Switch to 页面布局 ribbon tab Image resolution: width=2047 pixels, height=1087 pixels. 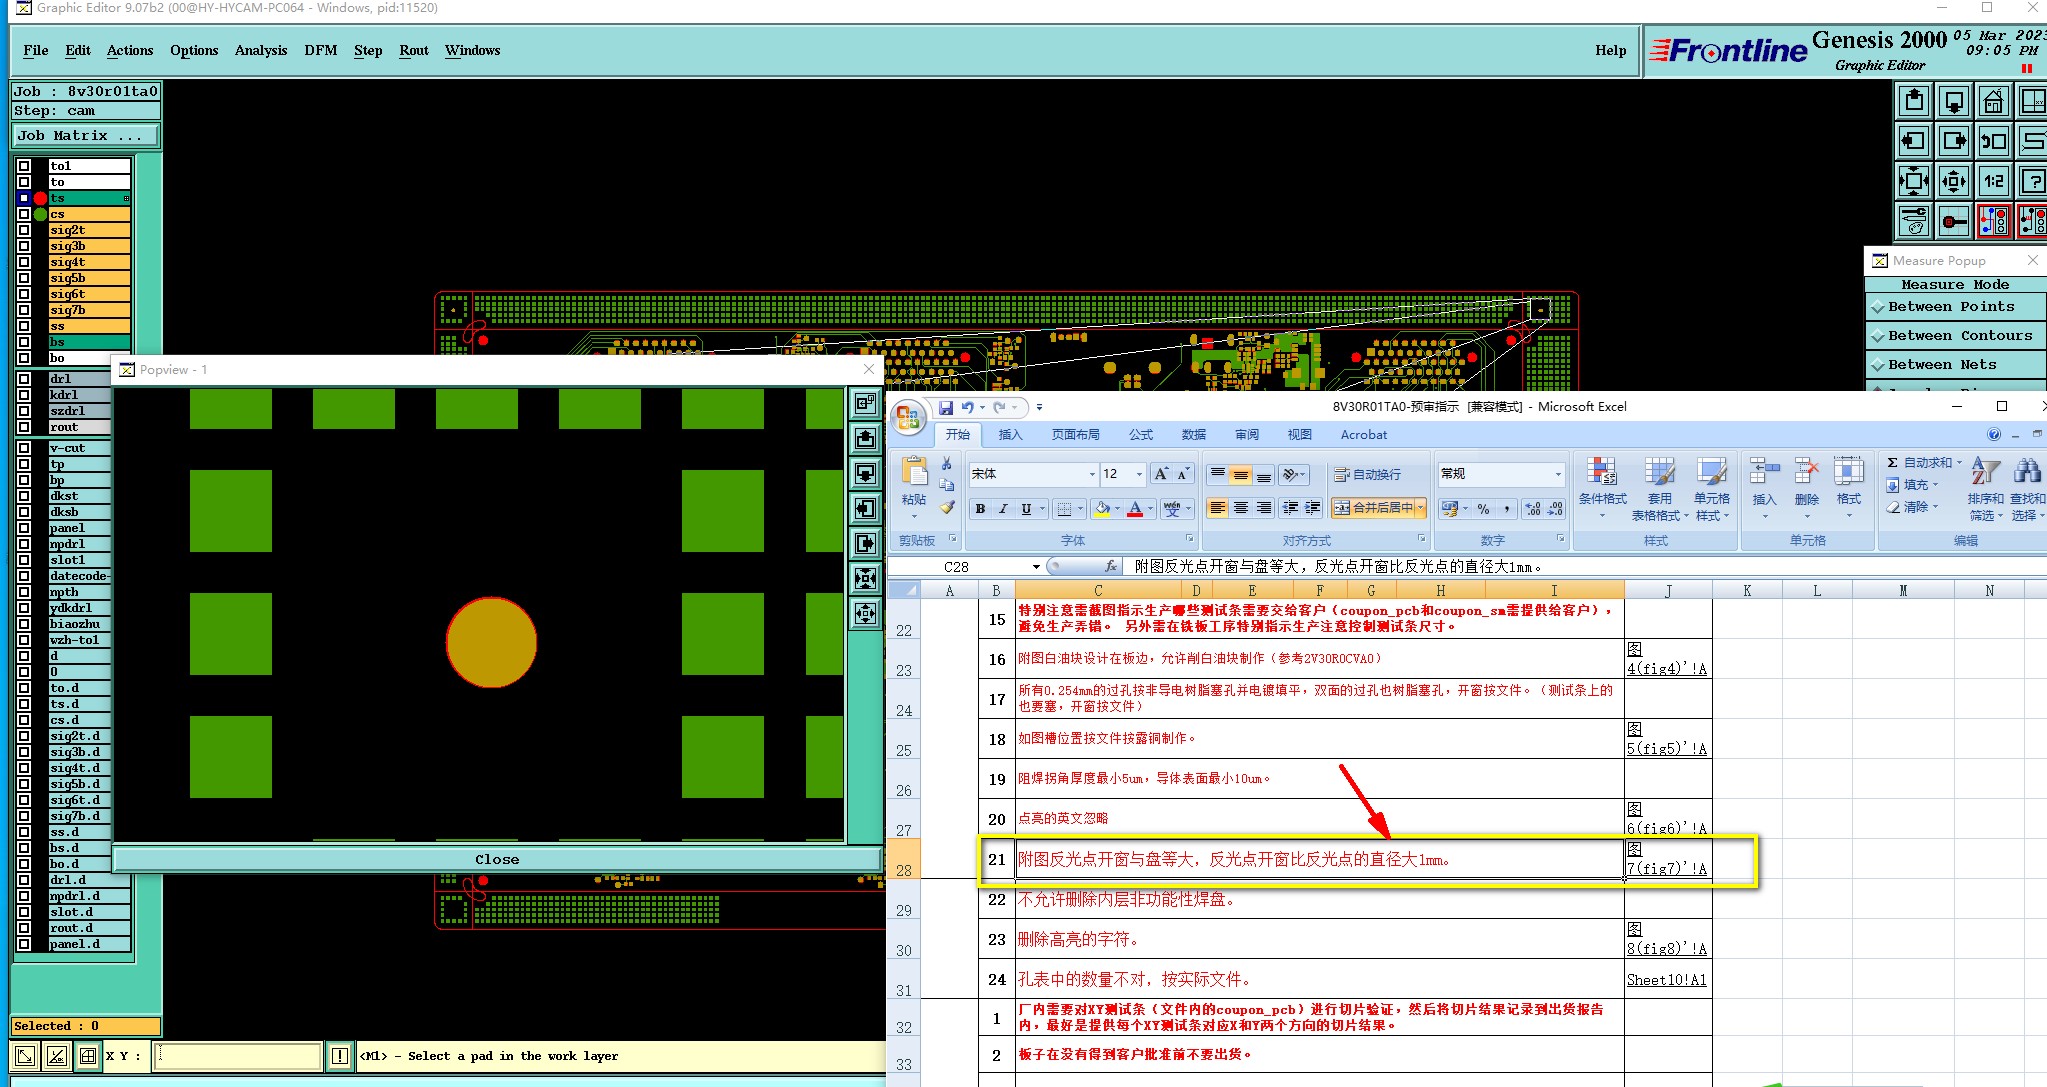point(1075,434)
